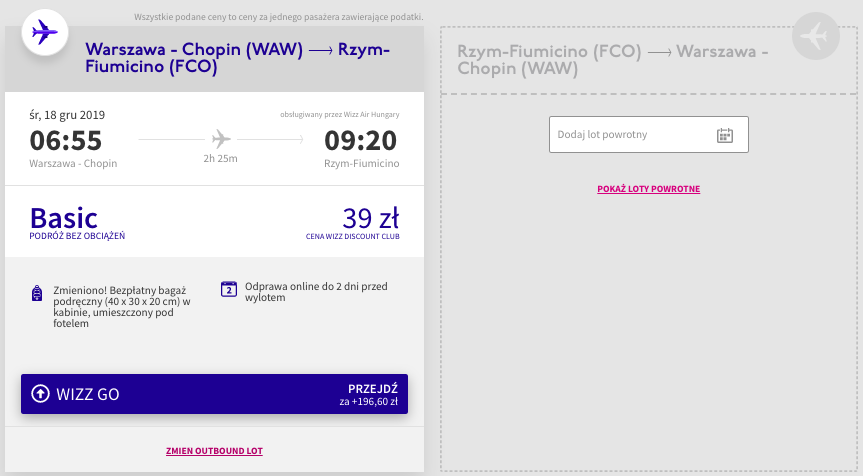Open calendar icon in return flight field
This screenshot has width=863, height=476.
[x=725, y=135]
